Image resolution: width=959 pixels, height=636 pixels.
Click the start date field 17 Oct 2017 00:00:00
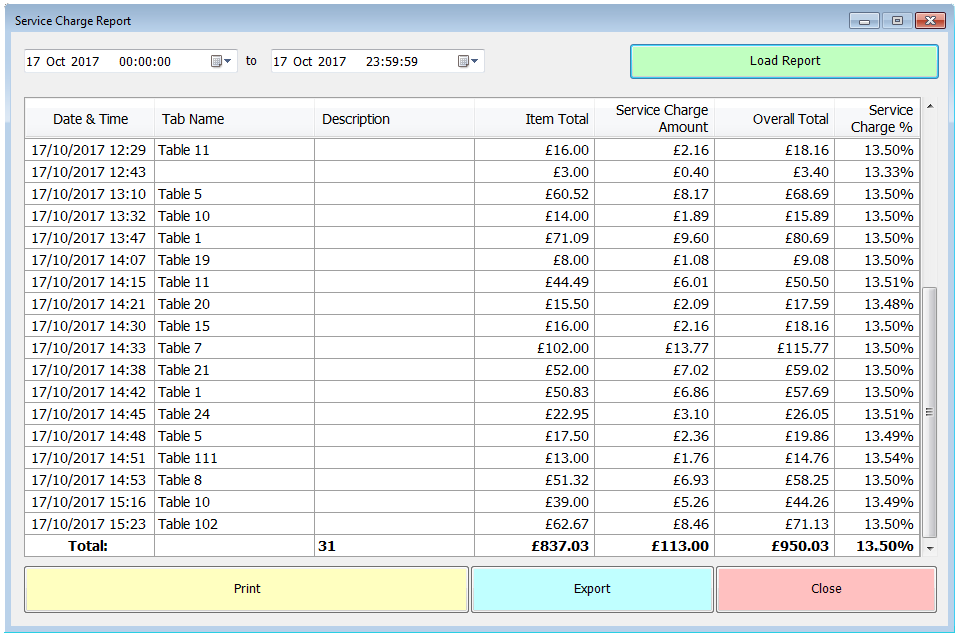130,61
